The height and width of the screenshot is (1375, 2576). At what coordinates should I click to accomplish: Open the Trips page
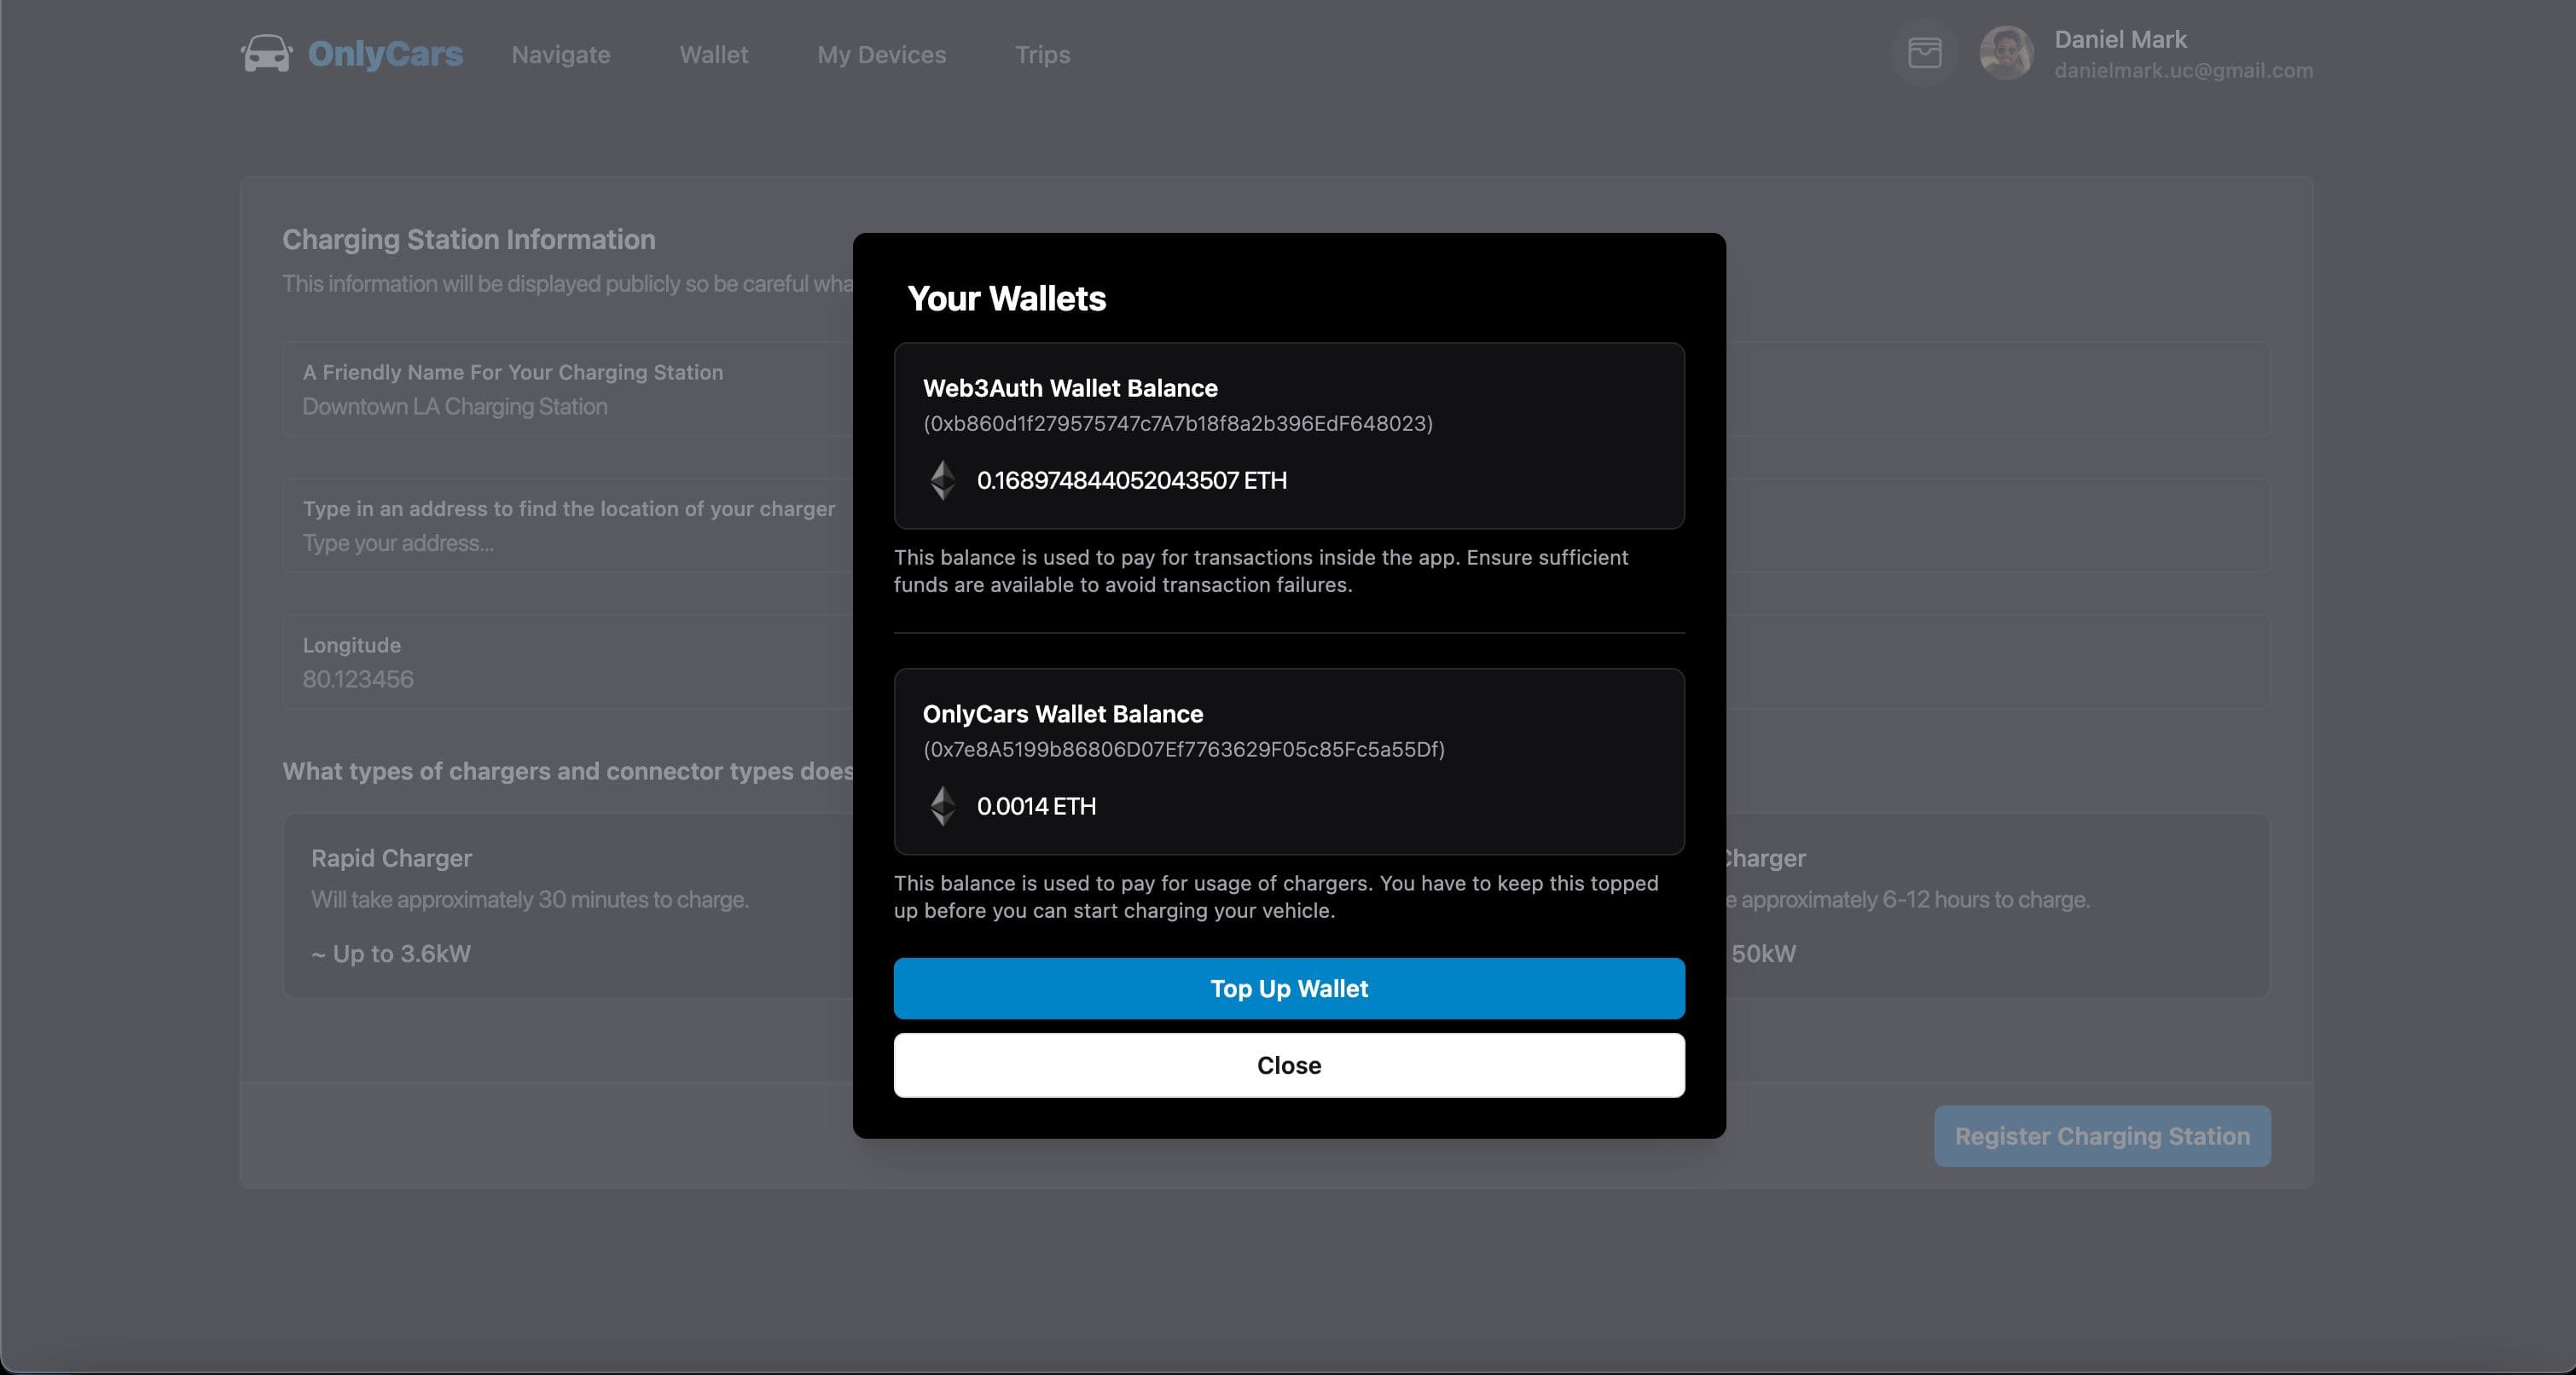[1043, 55]
